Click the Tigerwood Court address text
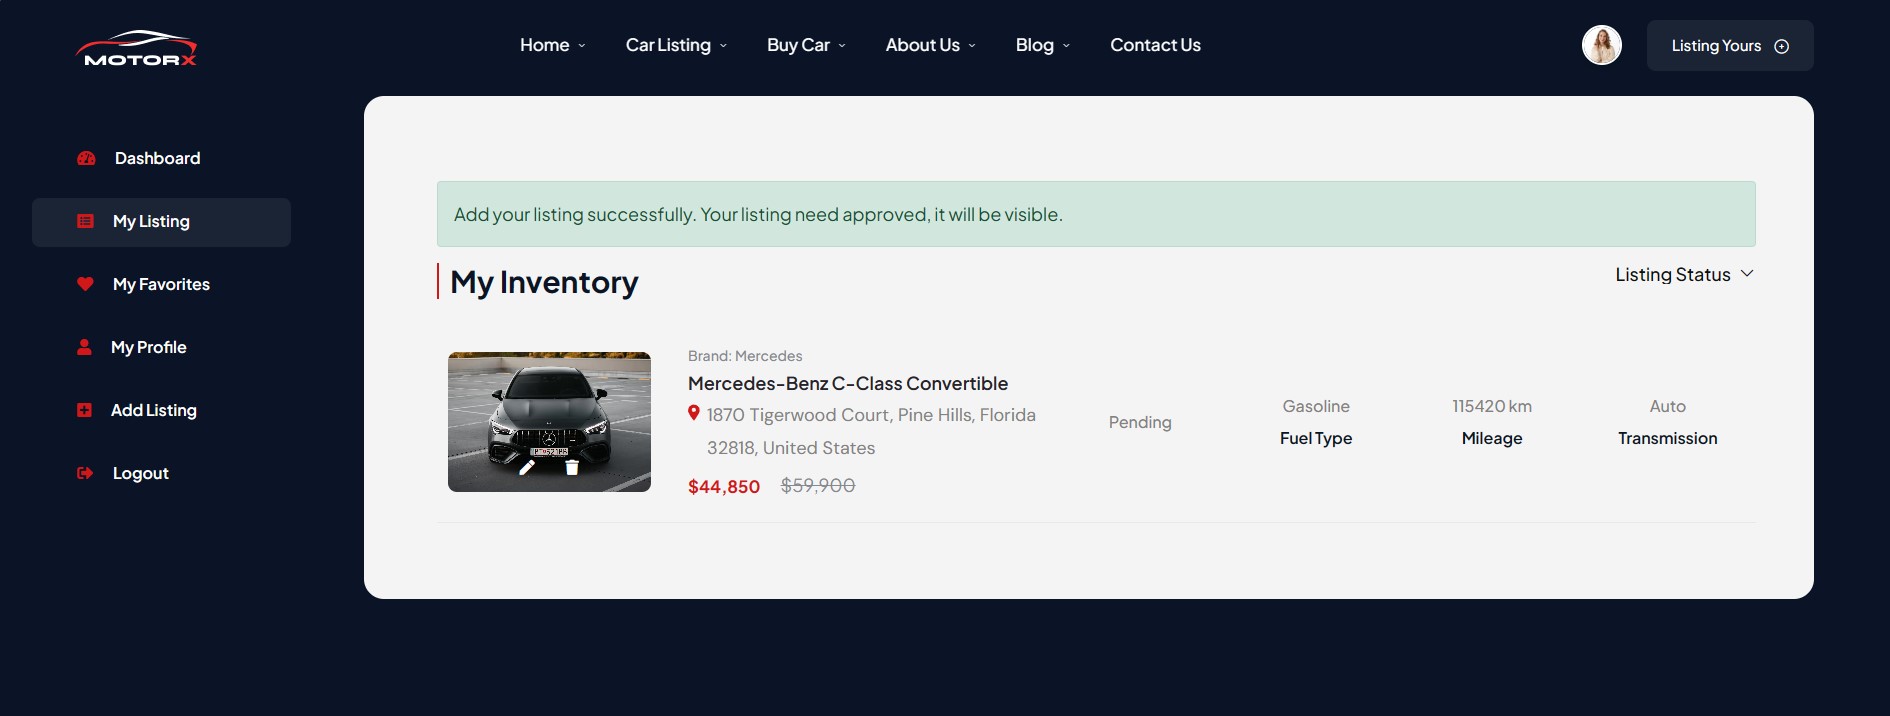 [x=871, y=431]
